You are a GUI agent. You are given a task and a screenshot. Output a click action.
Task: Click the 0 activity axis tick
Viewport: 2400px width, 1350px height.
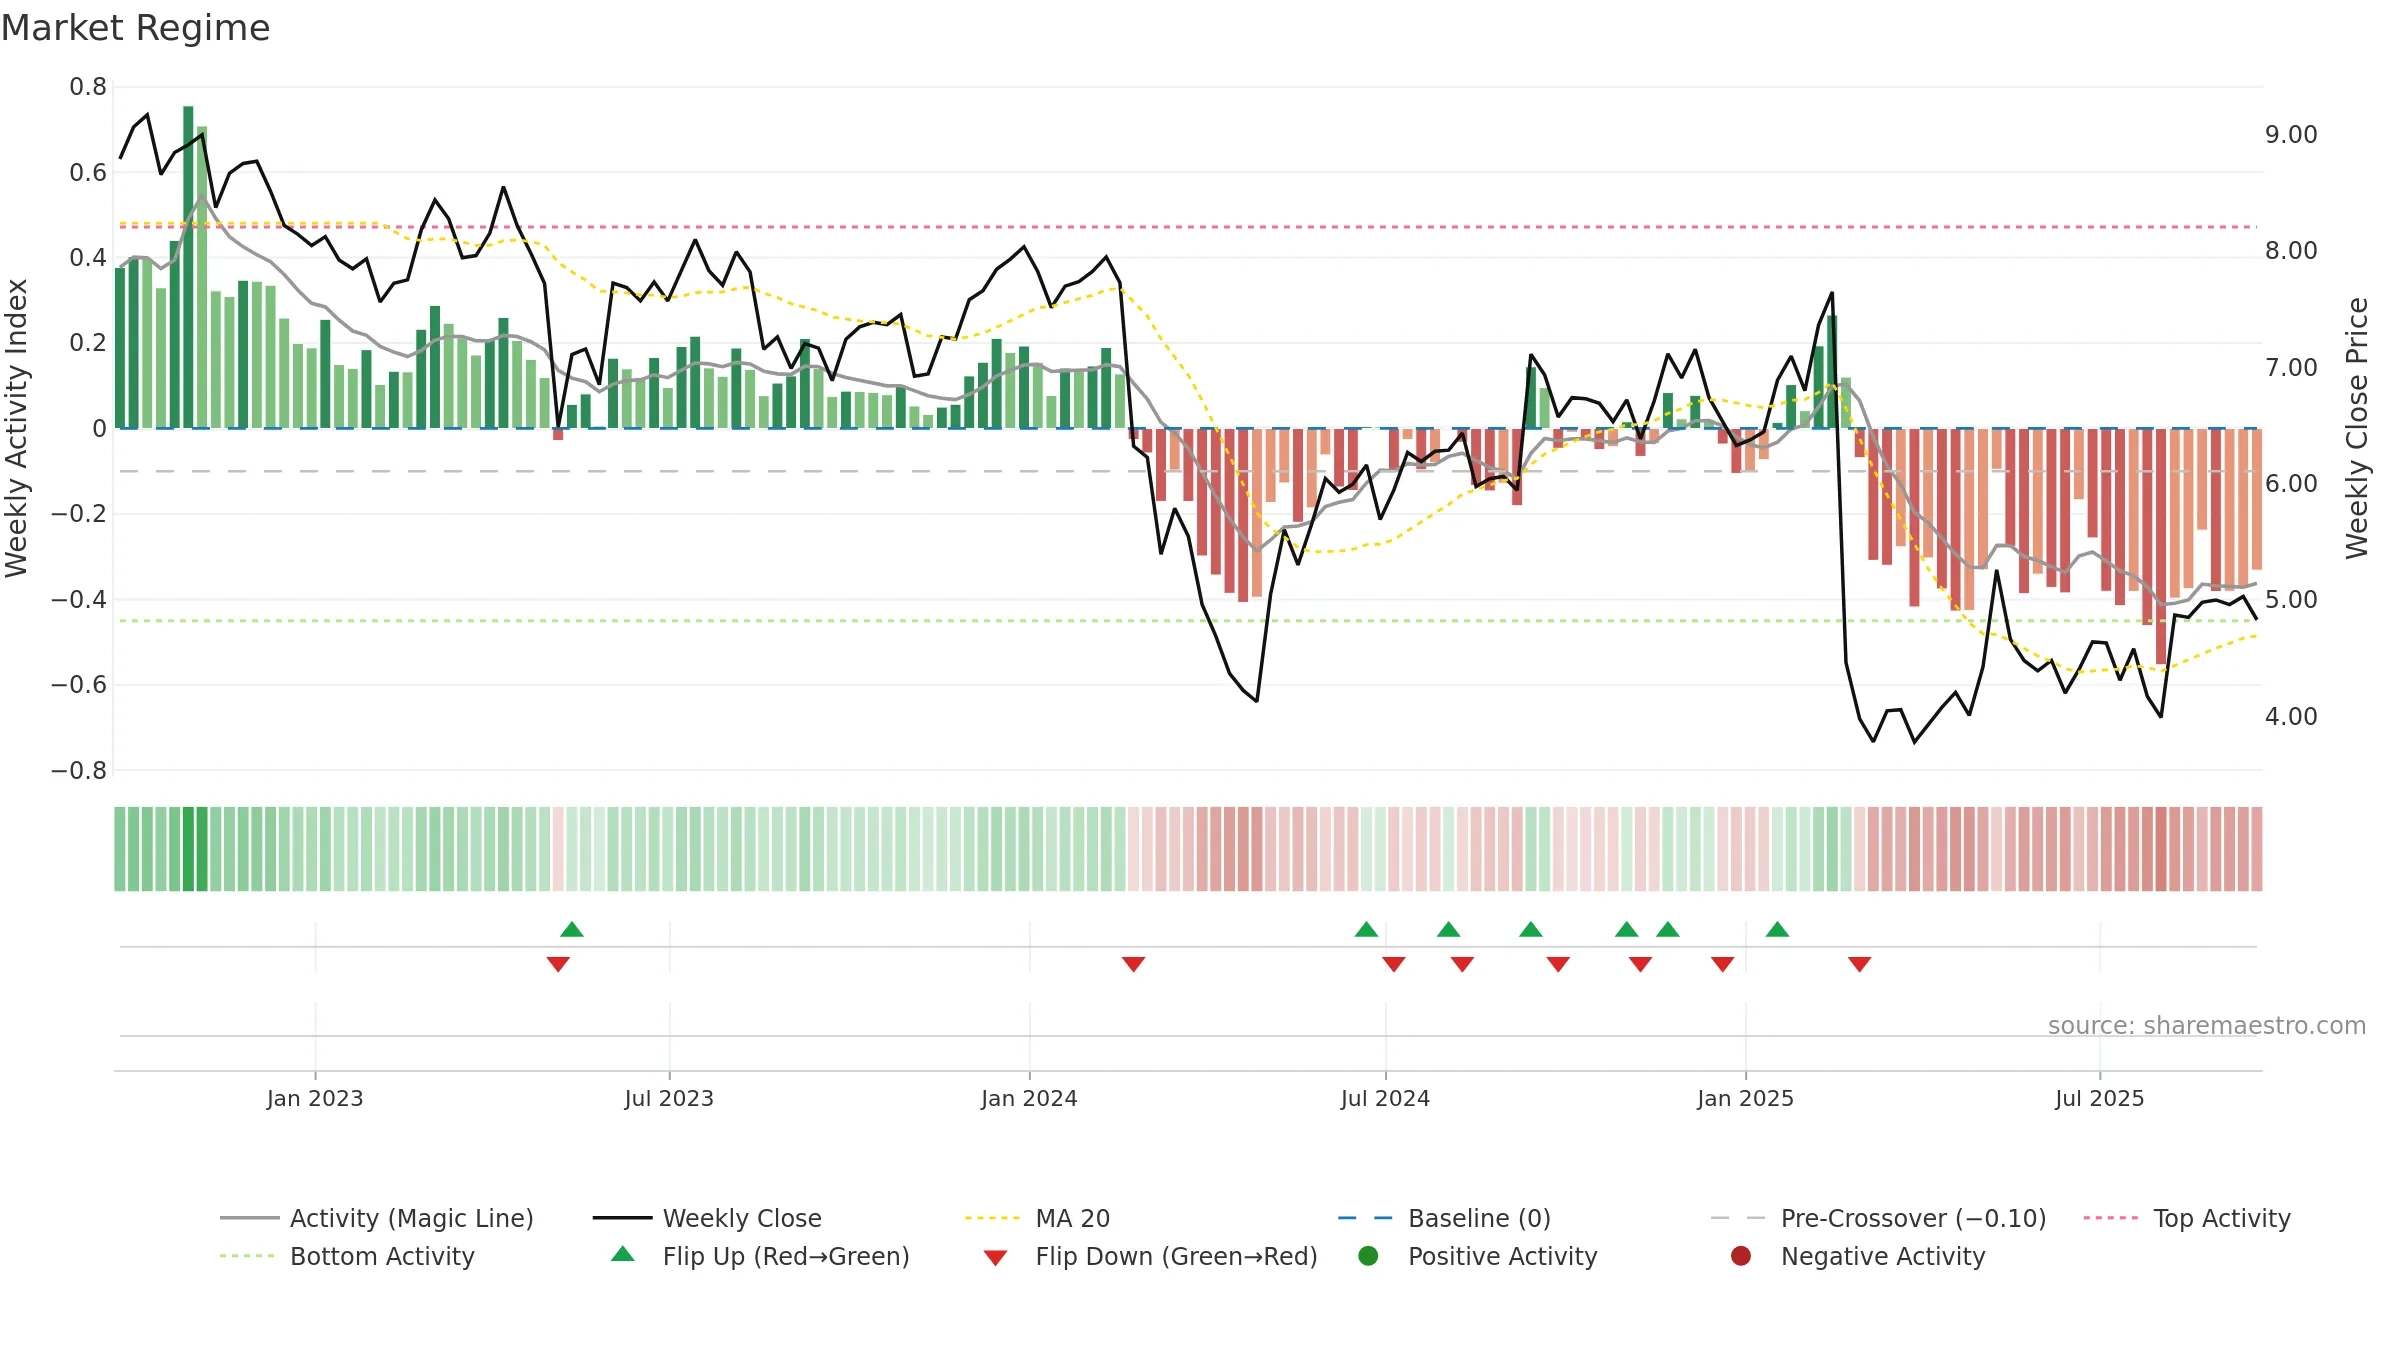coord(99,428)
